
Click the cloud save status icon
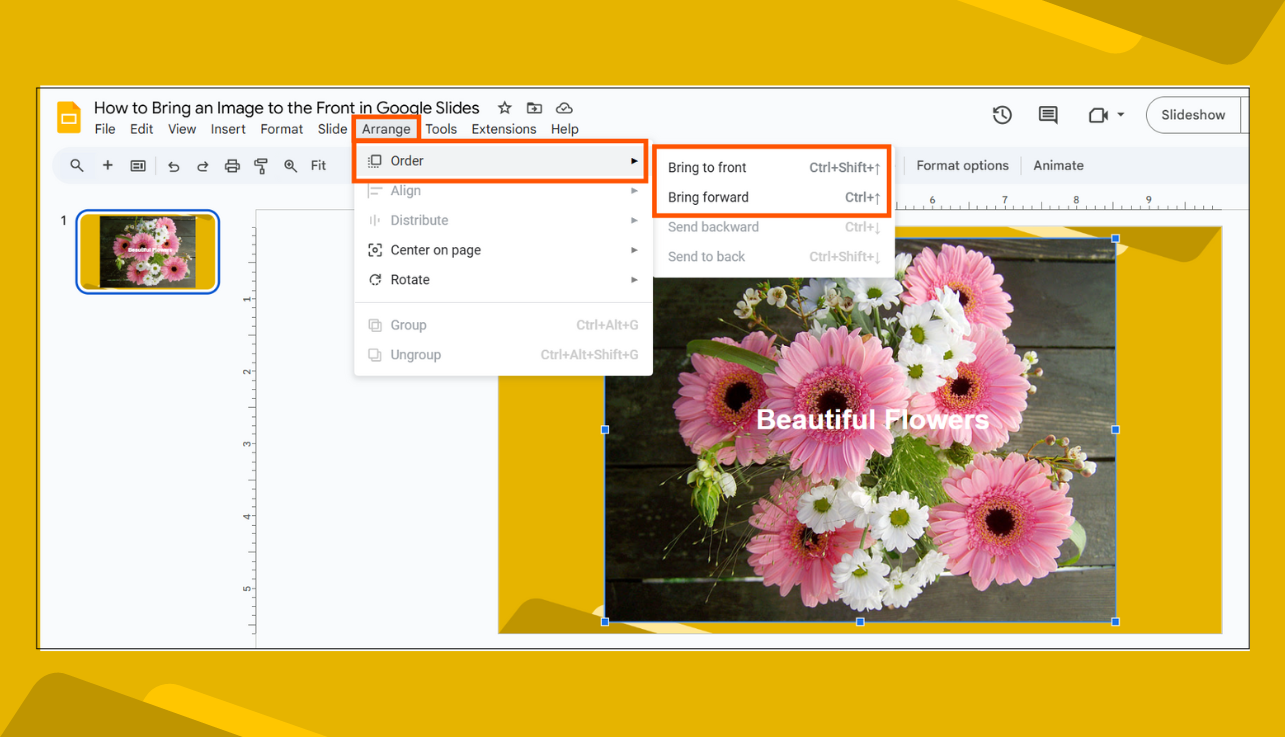564,107
